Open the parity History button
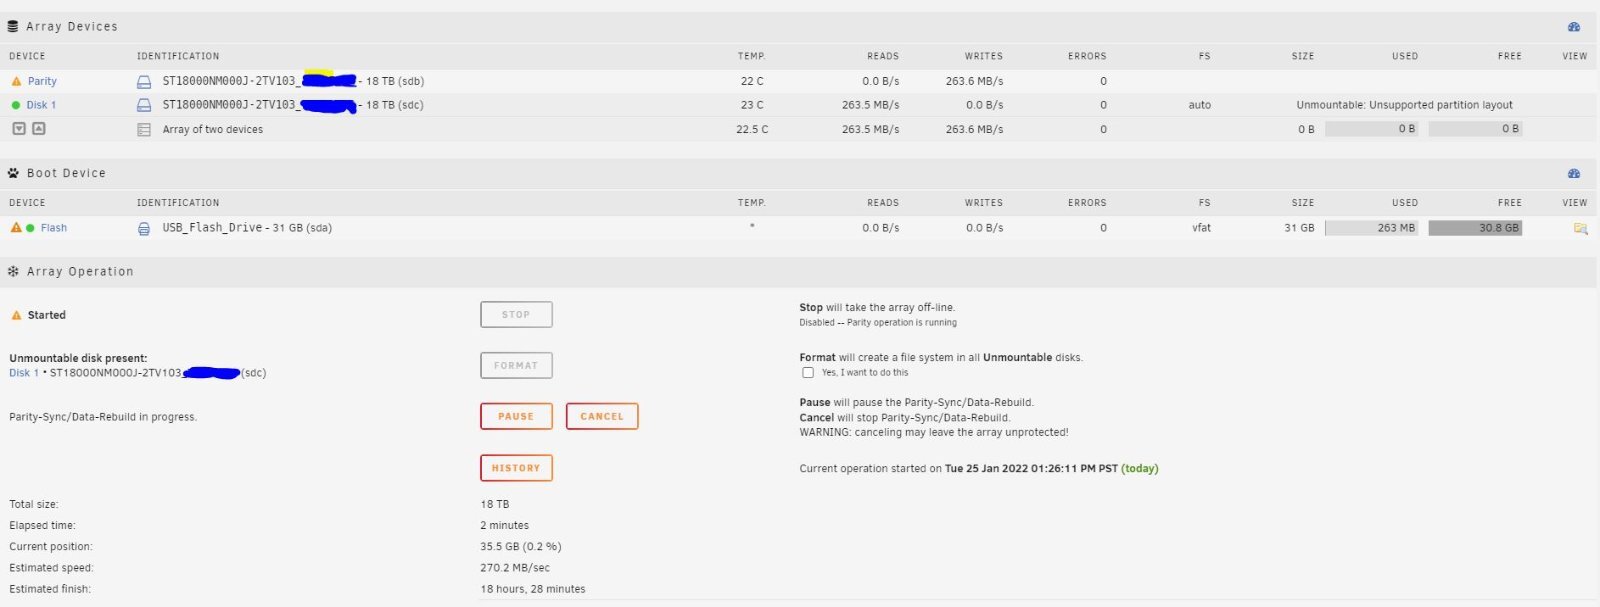The width and height of the screenshot is (1600, 607). point(516,468)
